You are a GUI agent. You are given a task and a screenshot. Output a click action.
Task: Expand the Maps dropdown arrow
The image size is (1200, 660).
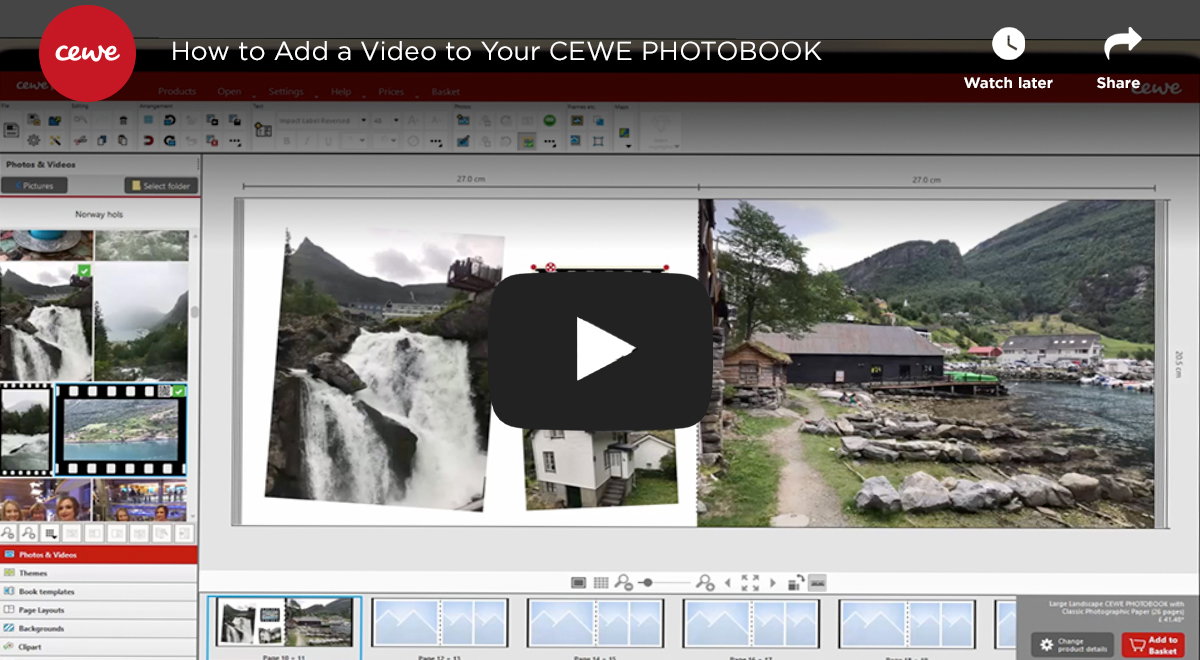click(627, 146)
